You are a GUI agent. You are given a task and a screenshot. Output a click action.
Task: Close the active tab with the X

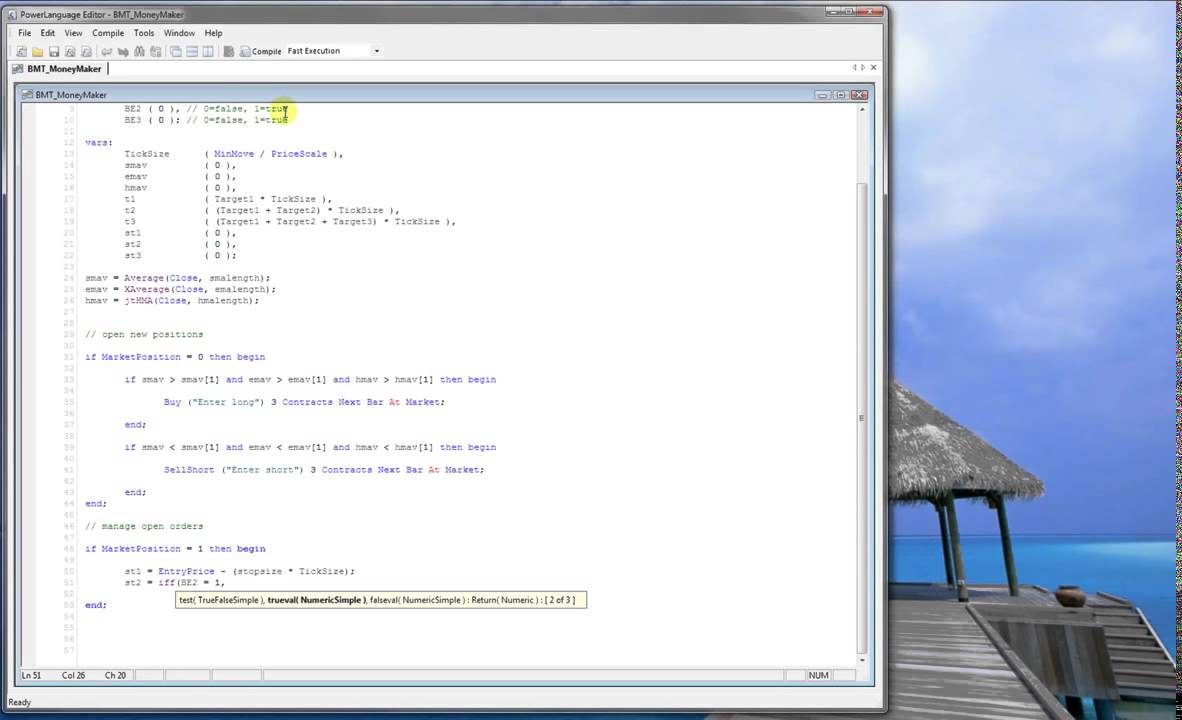tap(874, 68)
